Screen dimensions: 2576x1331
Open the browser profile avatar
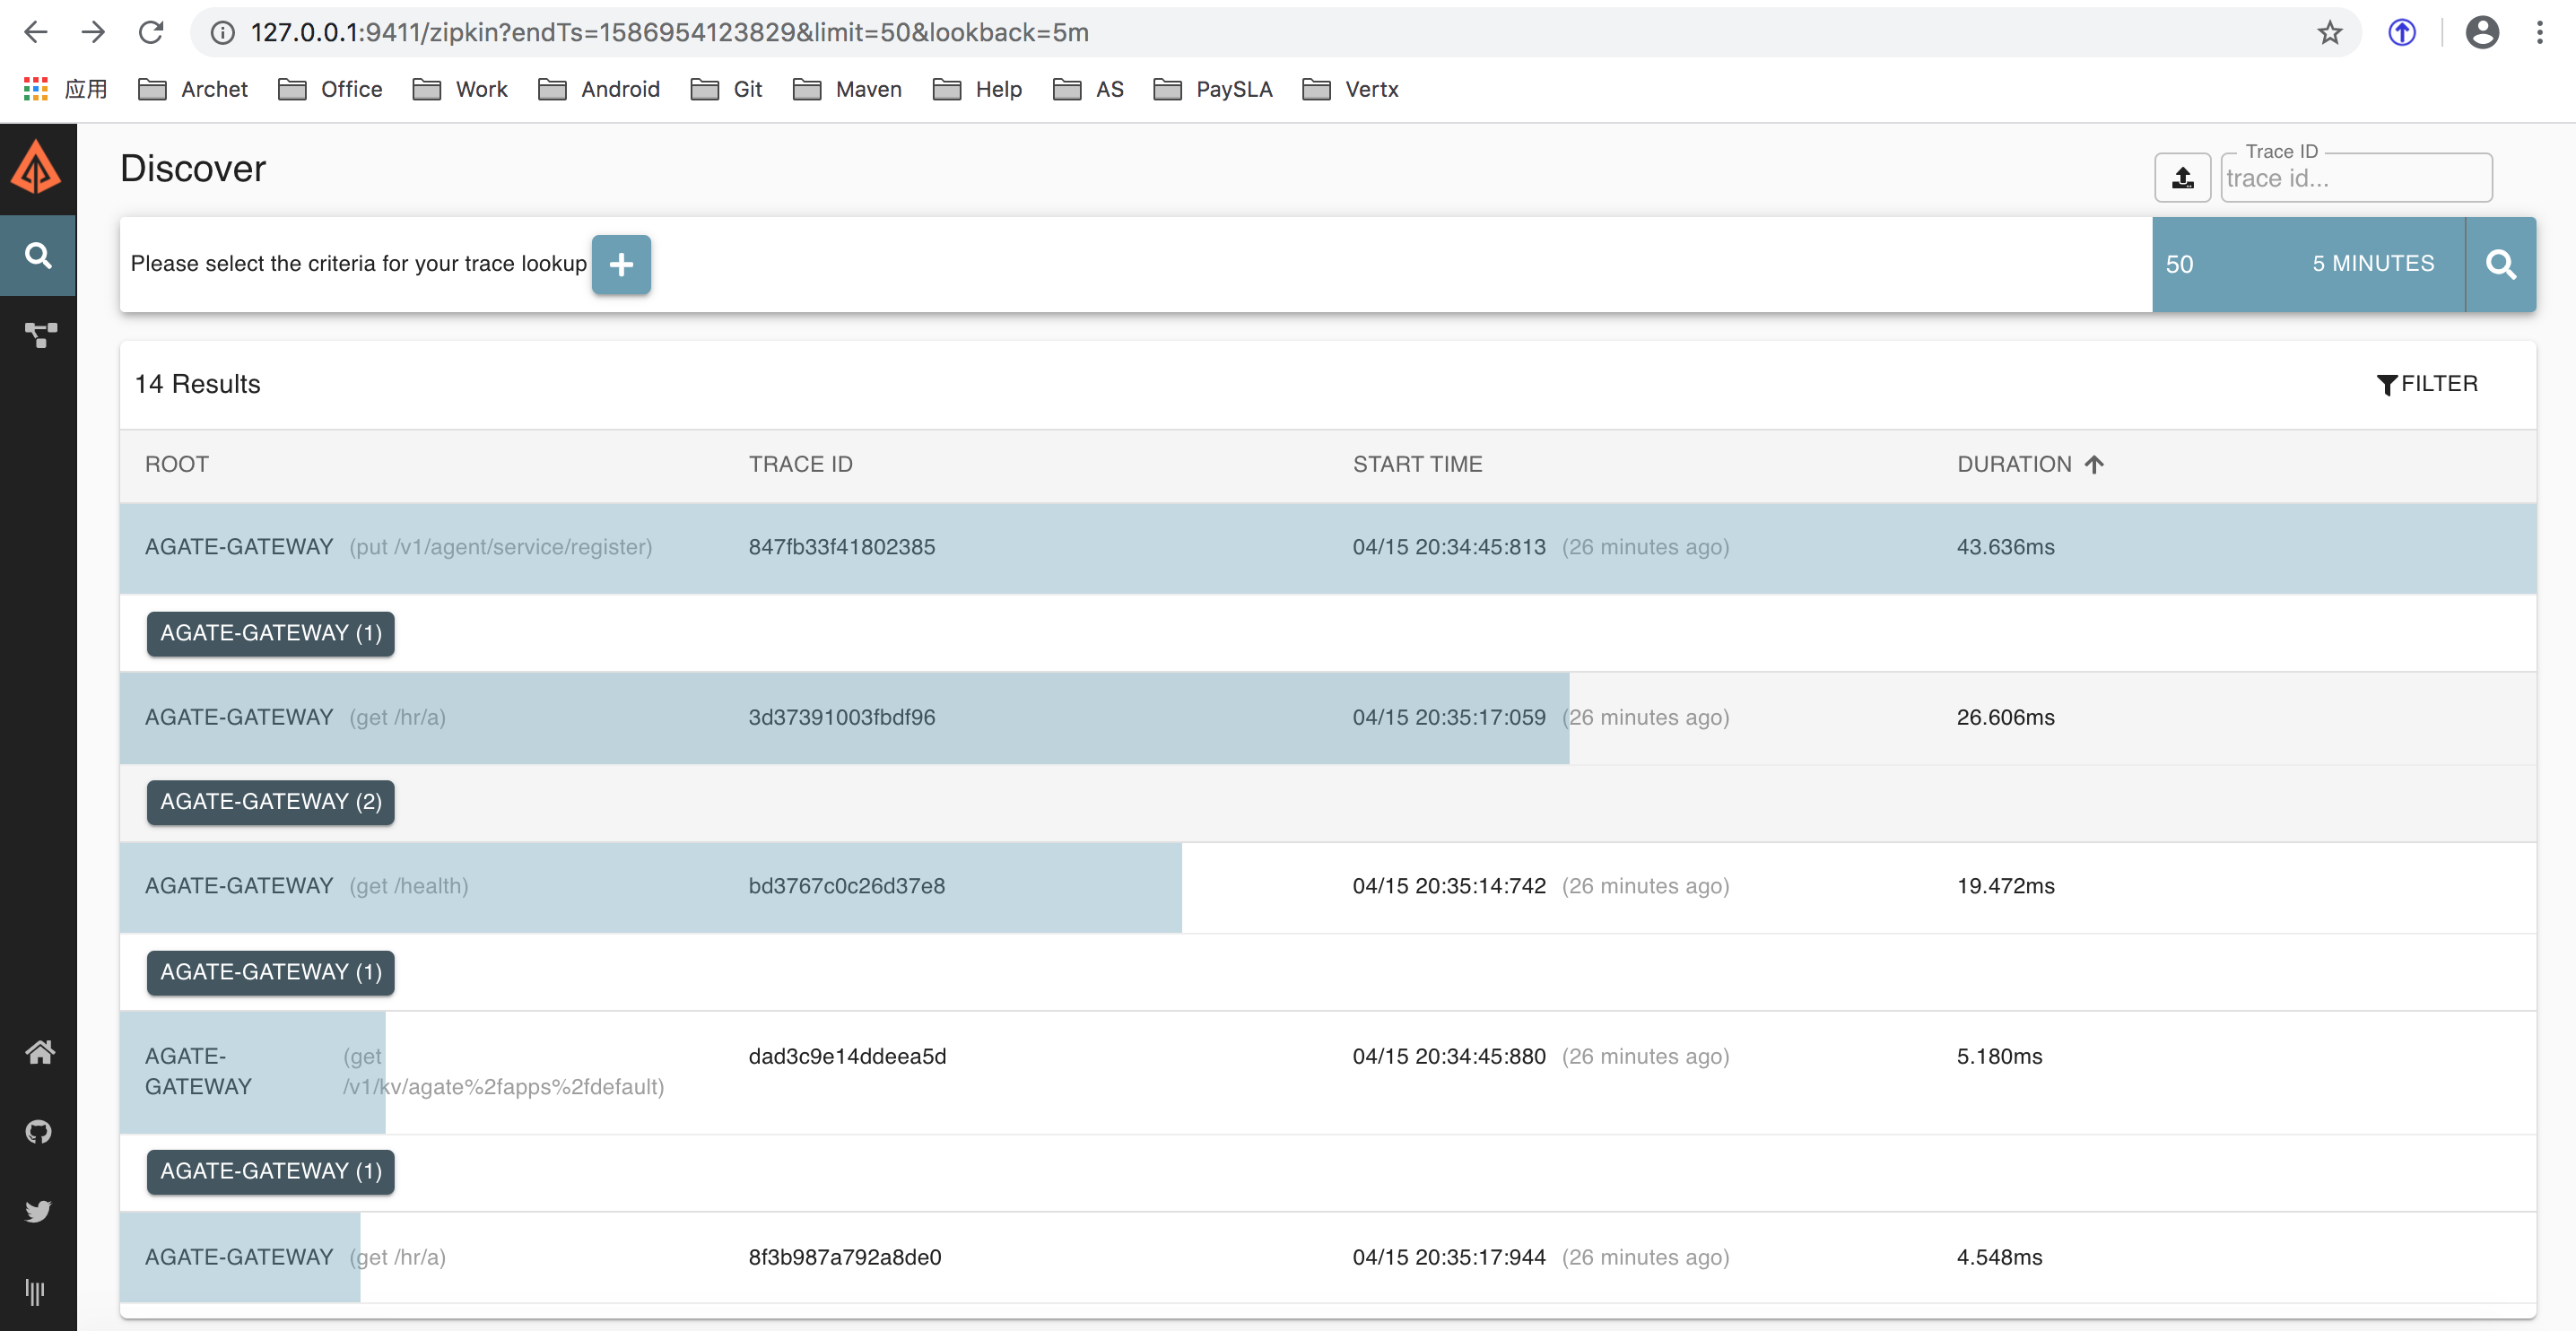point(2482,32)
